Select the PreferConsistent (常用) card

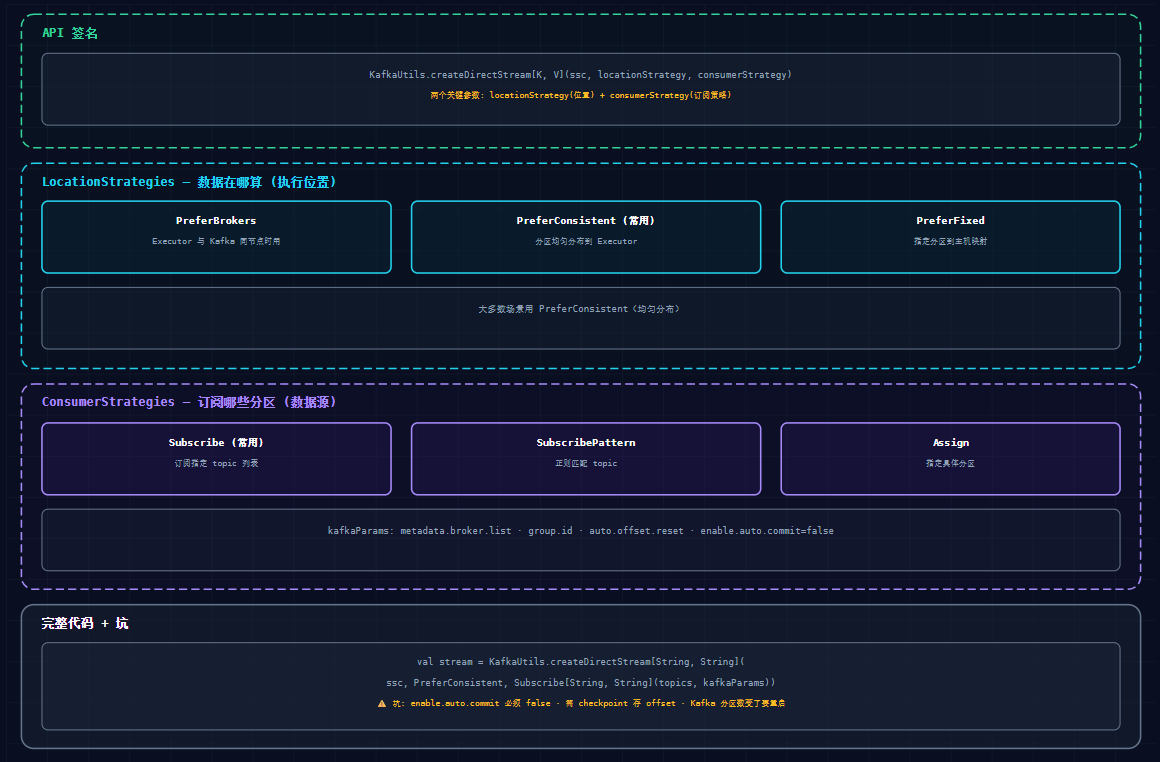coord(586,237)
